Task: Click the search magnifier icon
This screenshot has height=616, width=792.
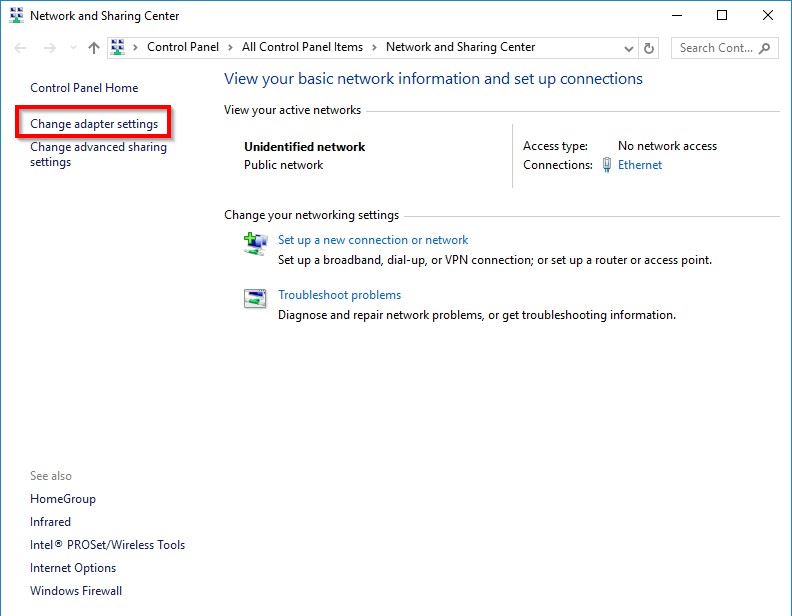Action: tap(764, 48)
